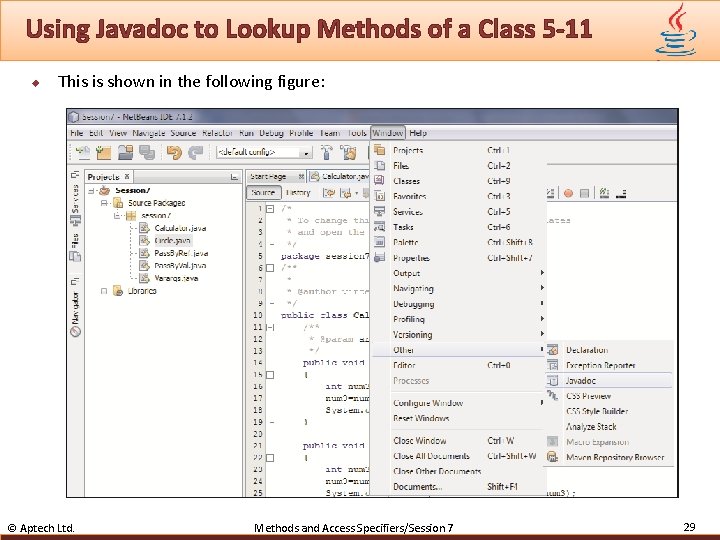Open the Files side tab
Viewport: 720px width, 540px height.
(x=75, y=247)
